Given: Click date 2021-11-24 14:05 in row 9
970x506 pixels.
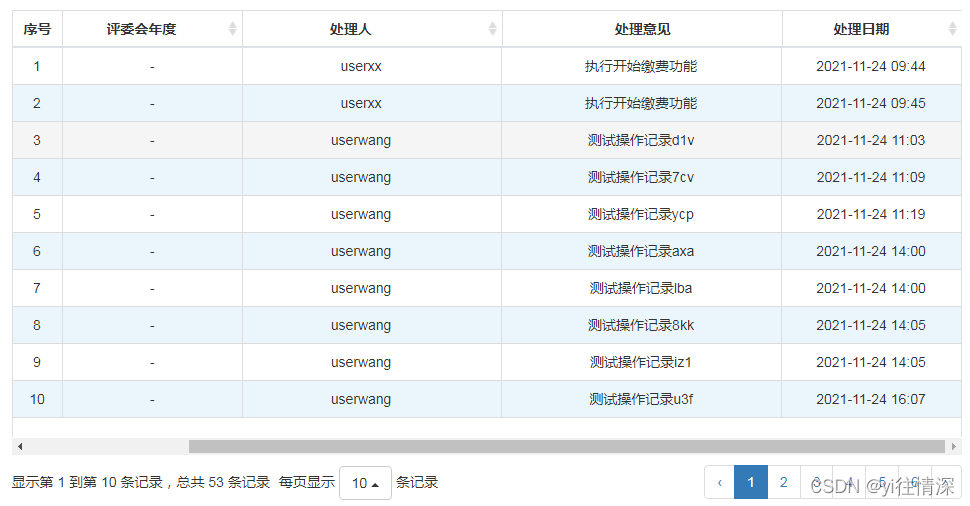Looking at the screenshot, I should click(x=870, y=363).
